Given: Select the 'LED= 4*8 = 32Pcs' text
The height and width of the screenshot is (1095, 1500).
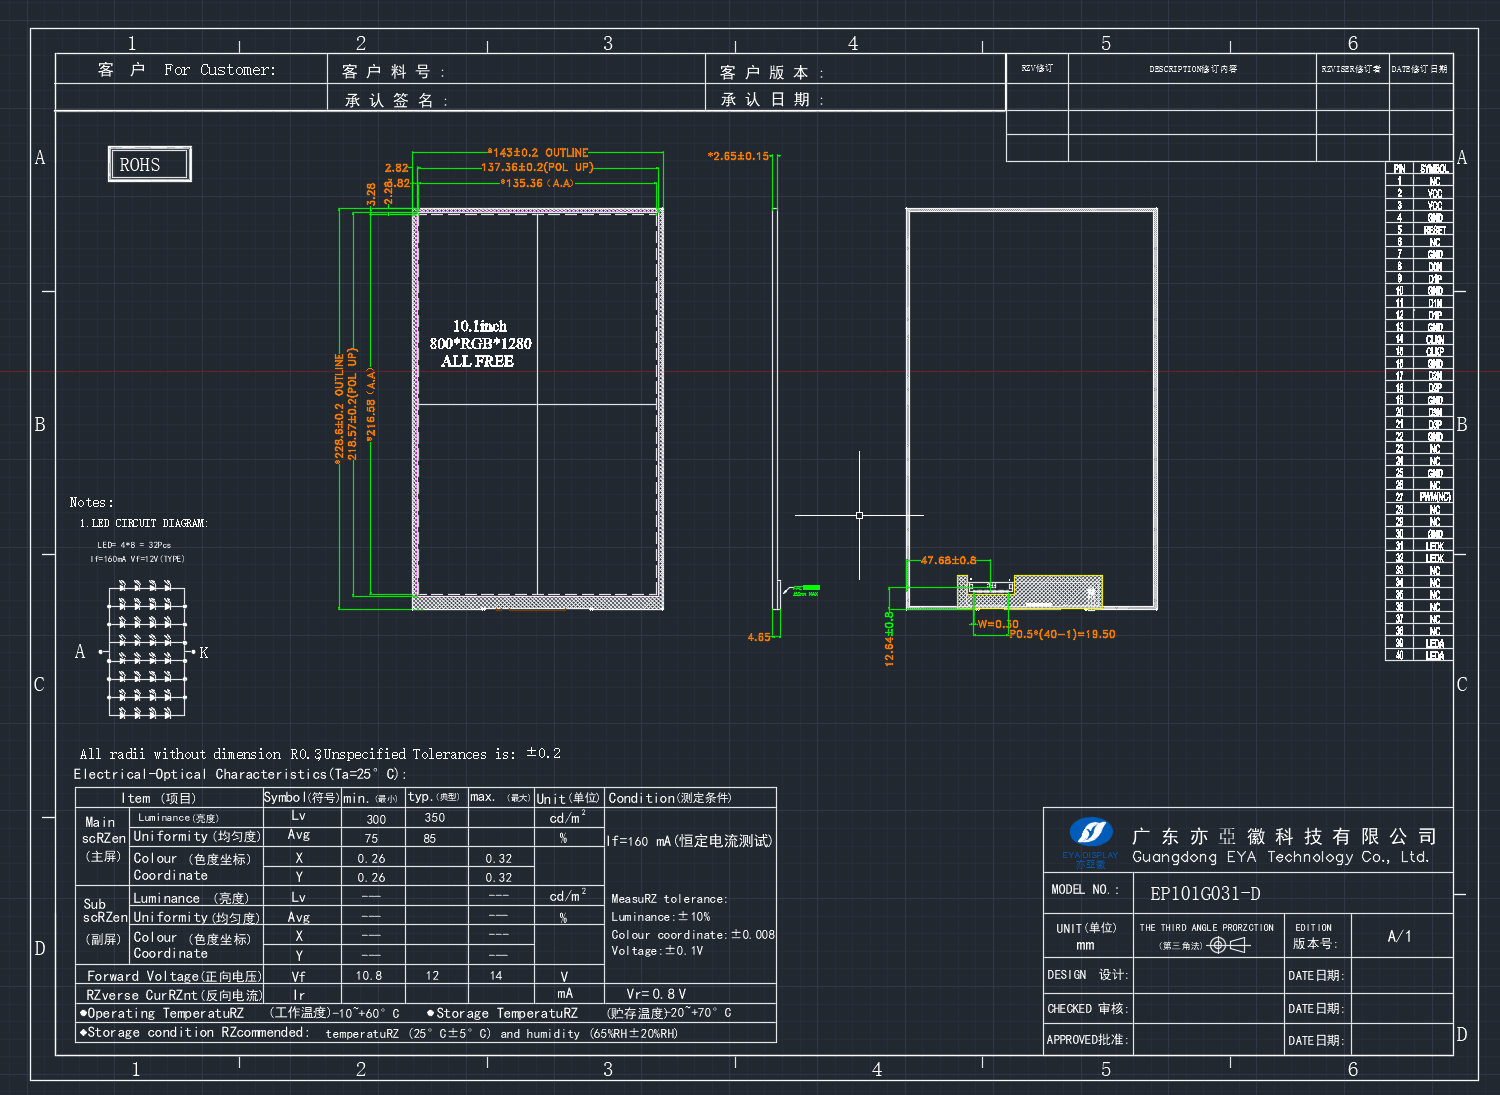Looking at the screenshot, I should click(x=134, y=545).
